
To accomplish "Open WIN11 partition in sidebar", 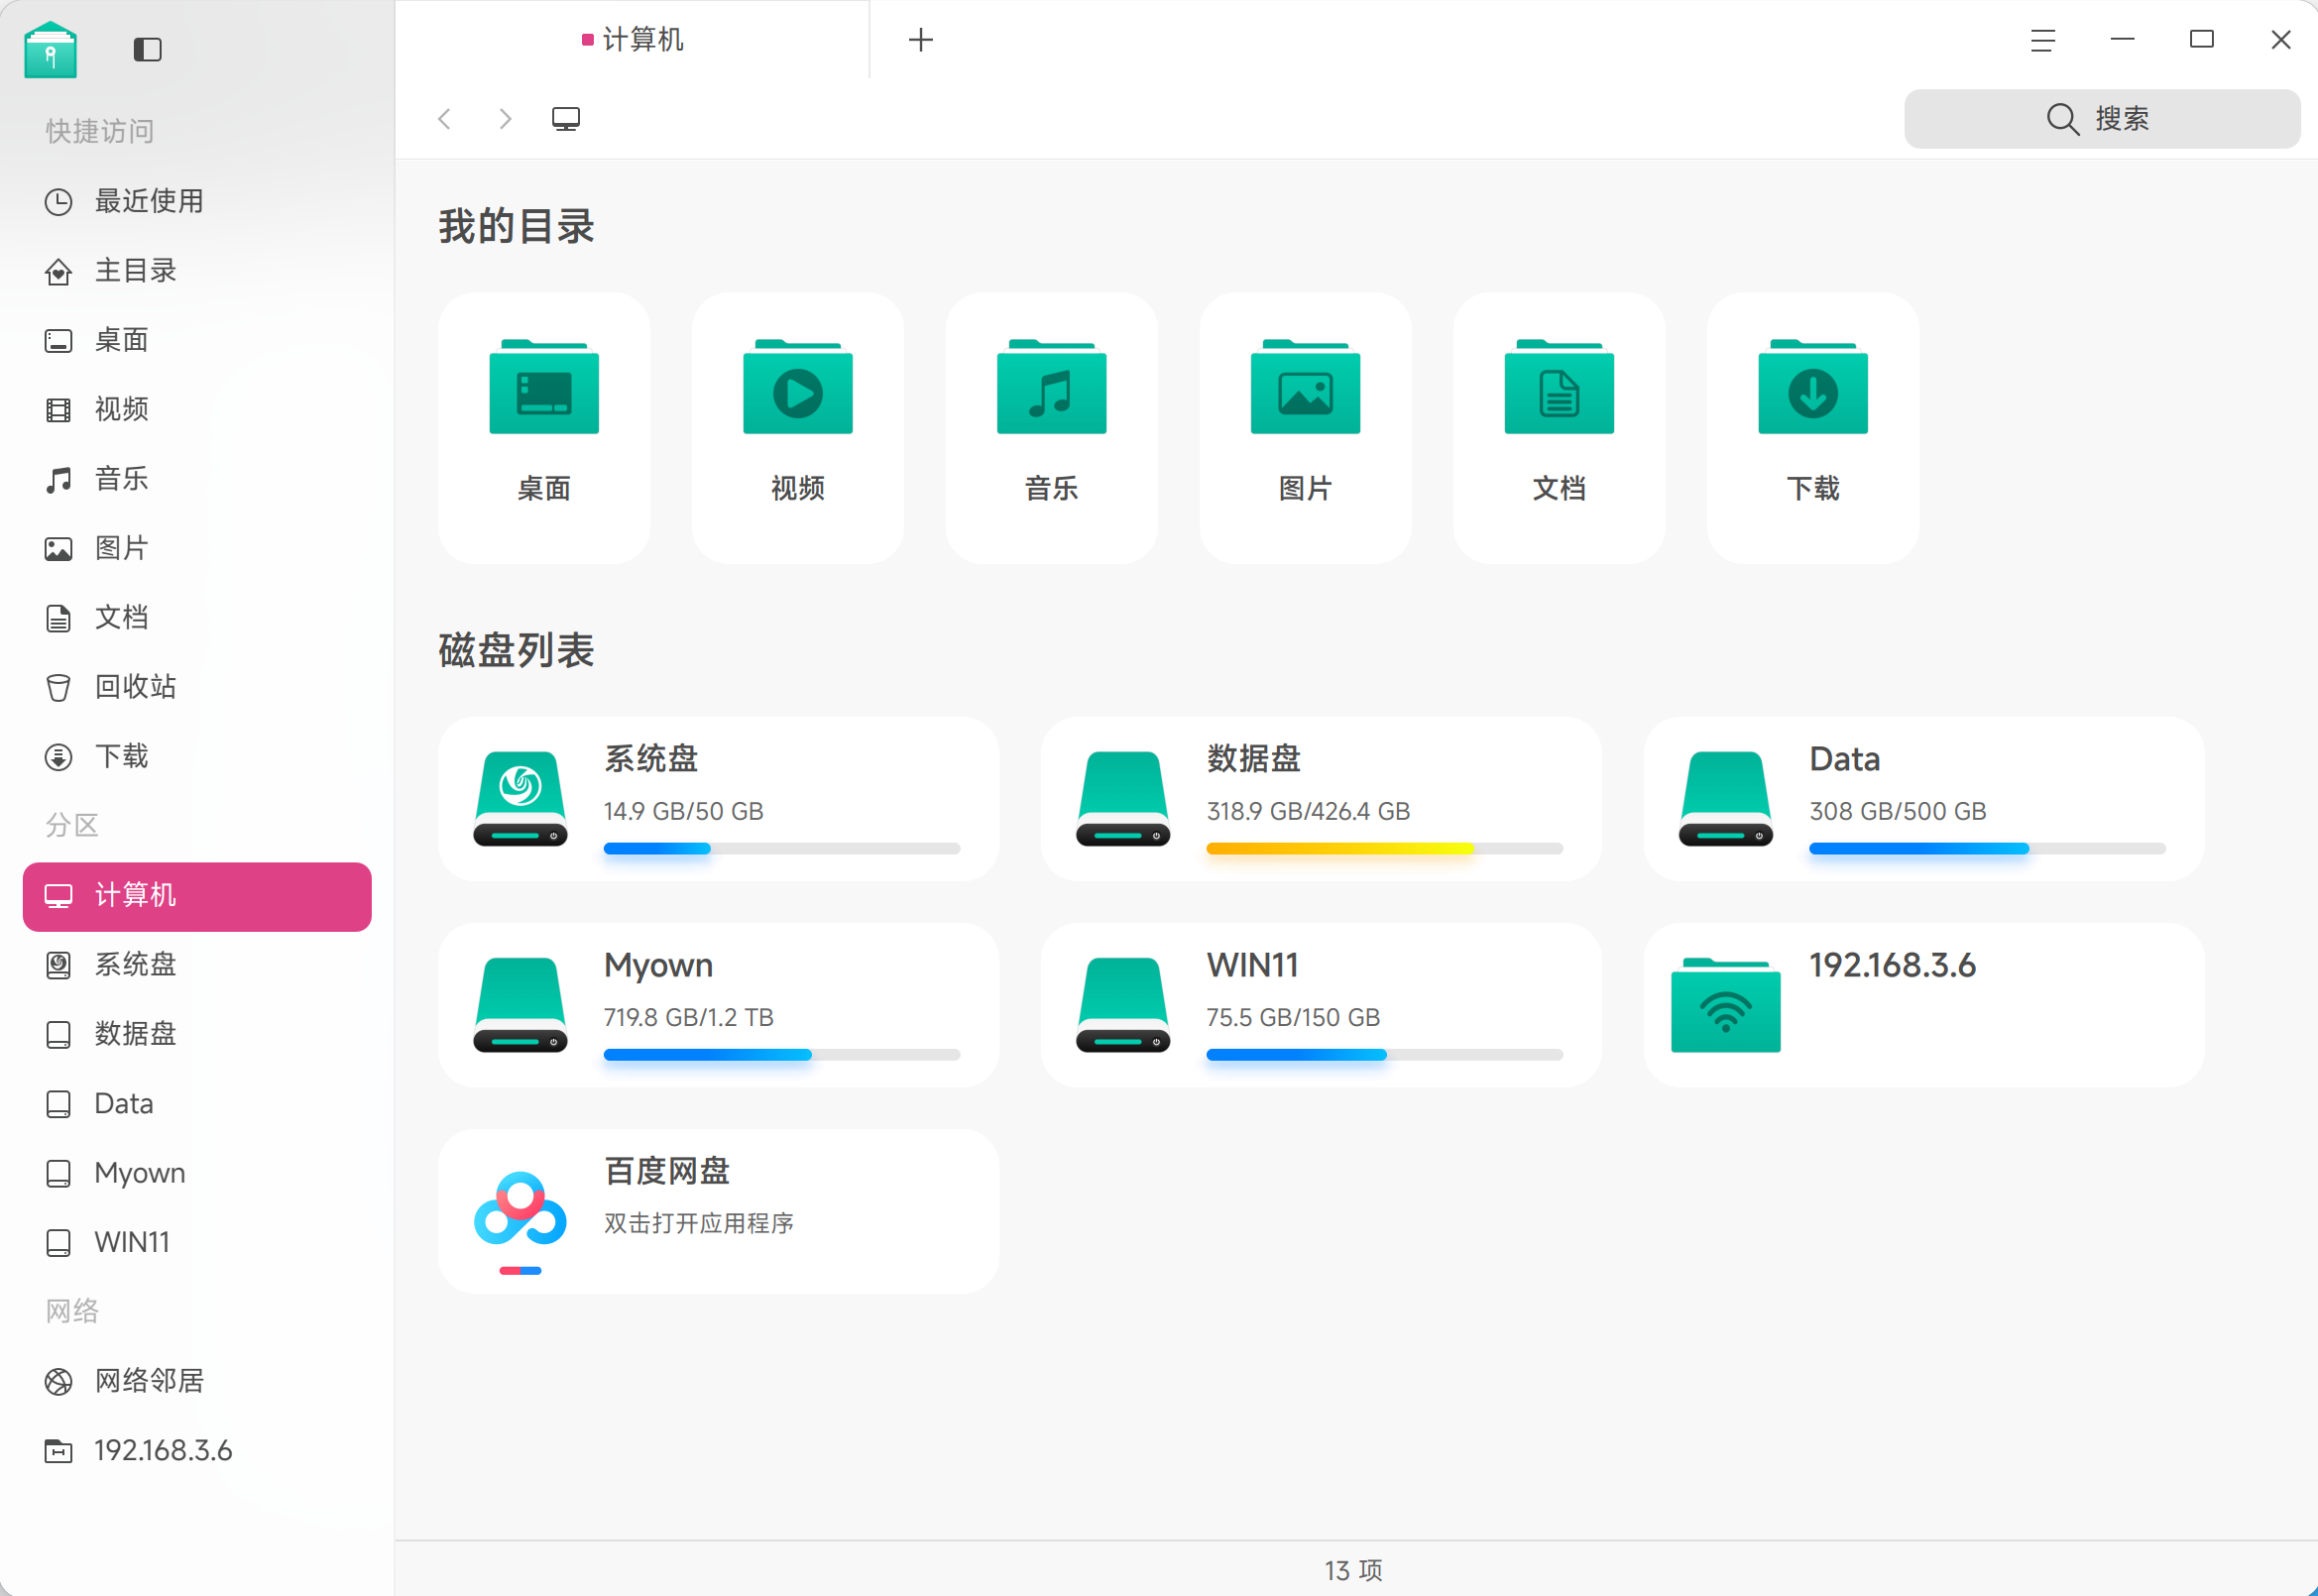I will point(197,1242).
